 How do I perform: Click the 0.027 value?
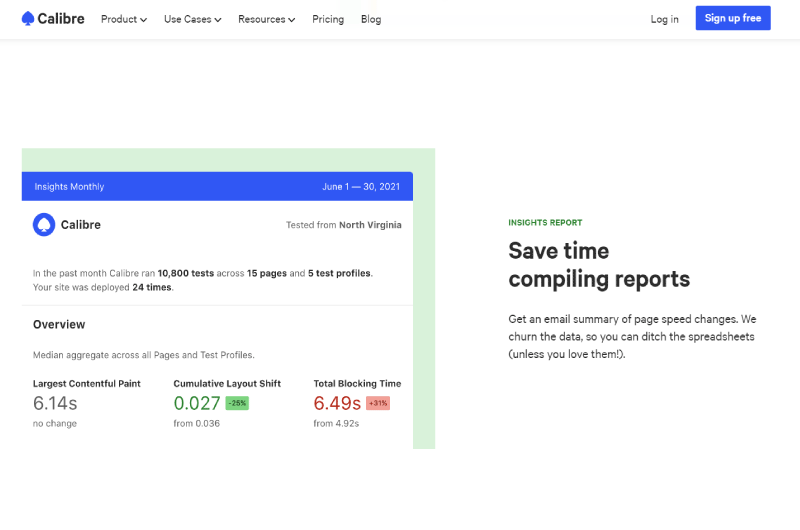[197, 403]
